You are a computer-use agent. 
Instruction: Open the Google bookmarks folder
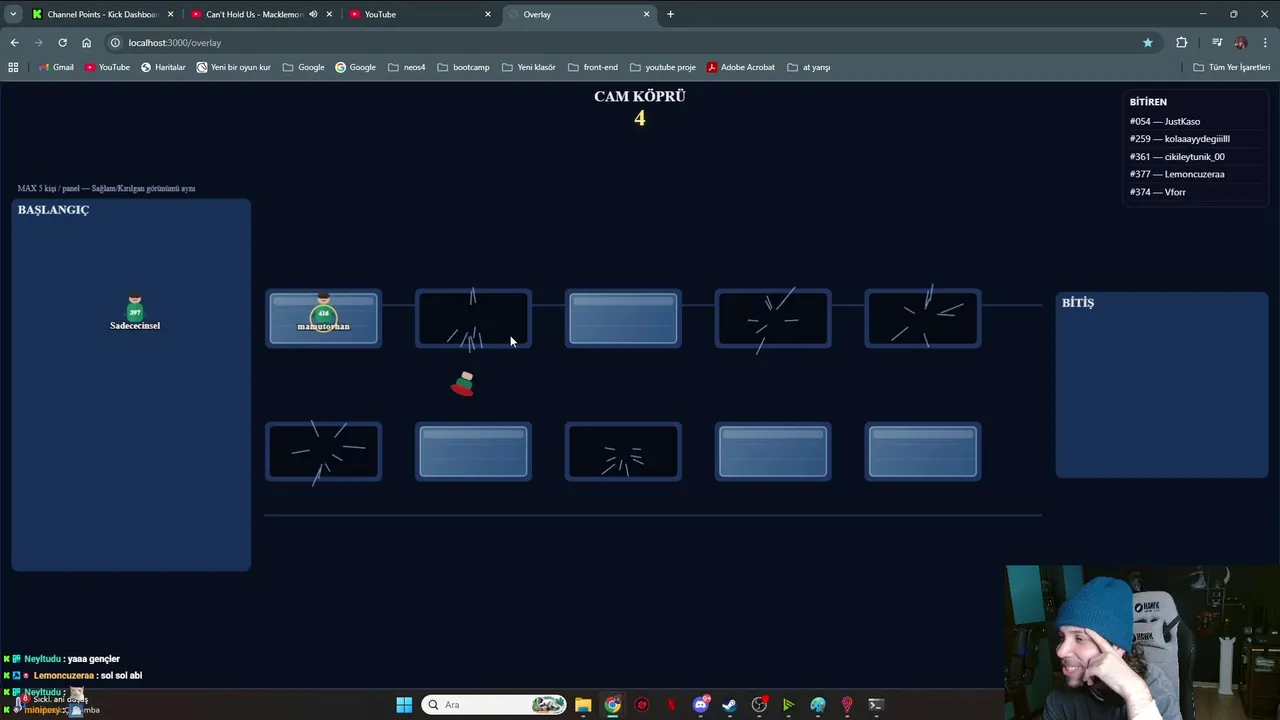304,67
